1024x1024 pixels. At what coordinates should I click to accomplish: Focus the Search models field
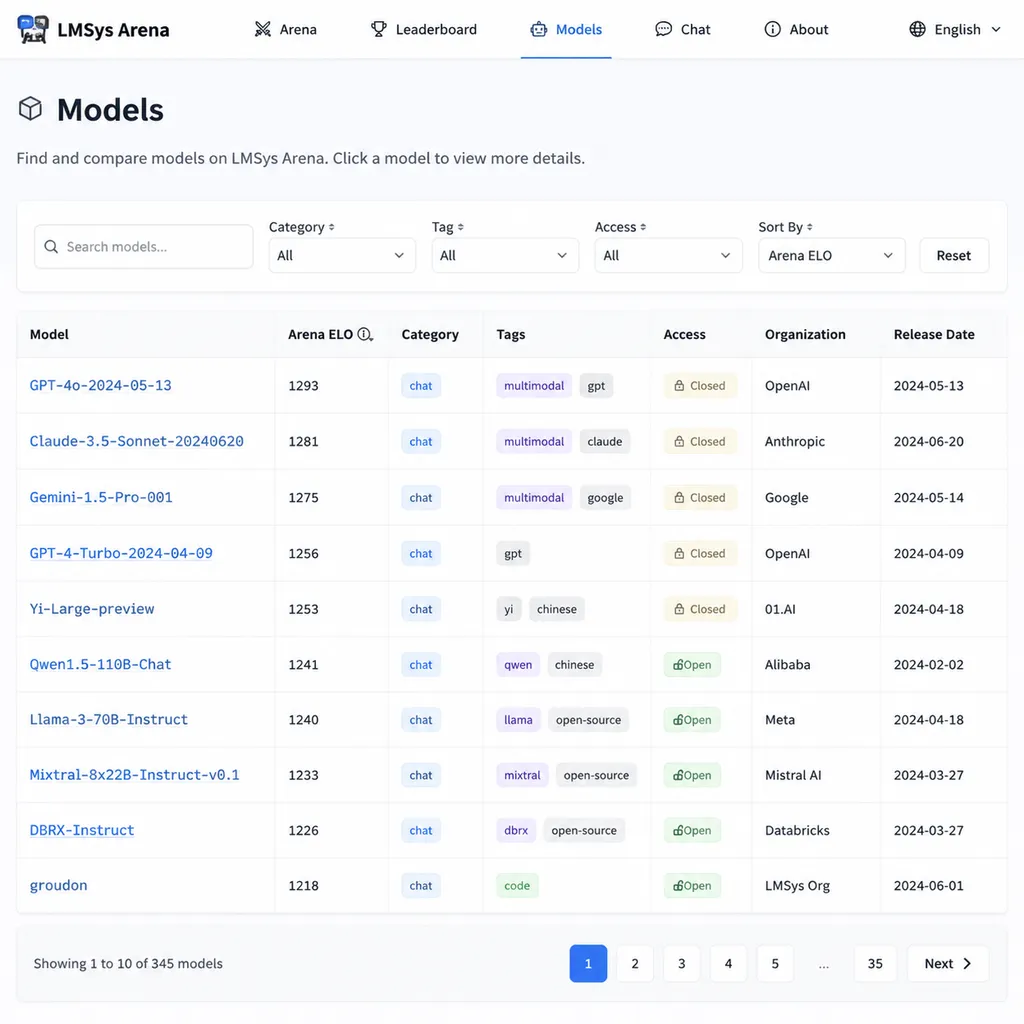(x=144, y=247)
